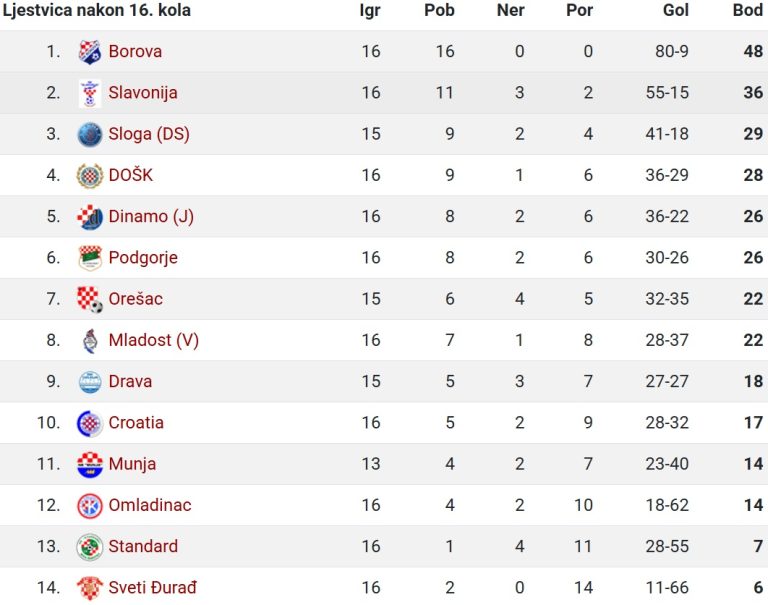Image resolution: width=768 pixels, height=605 pixels.
Task: Open the Standard team link
Action: (x=143, y=546)
